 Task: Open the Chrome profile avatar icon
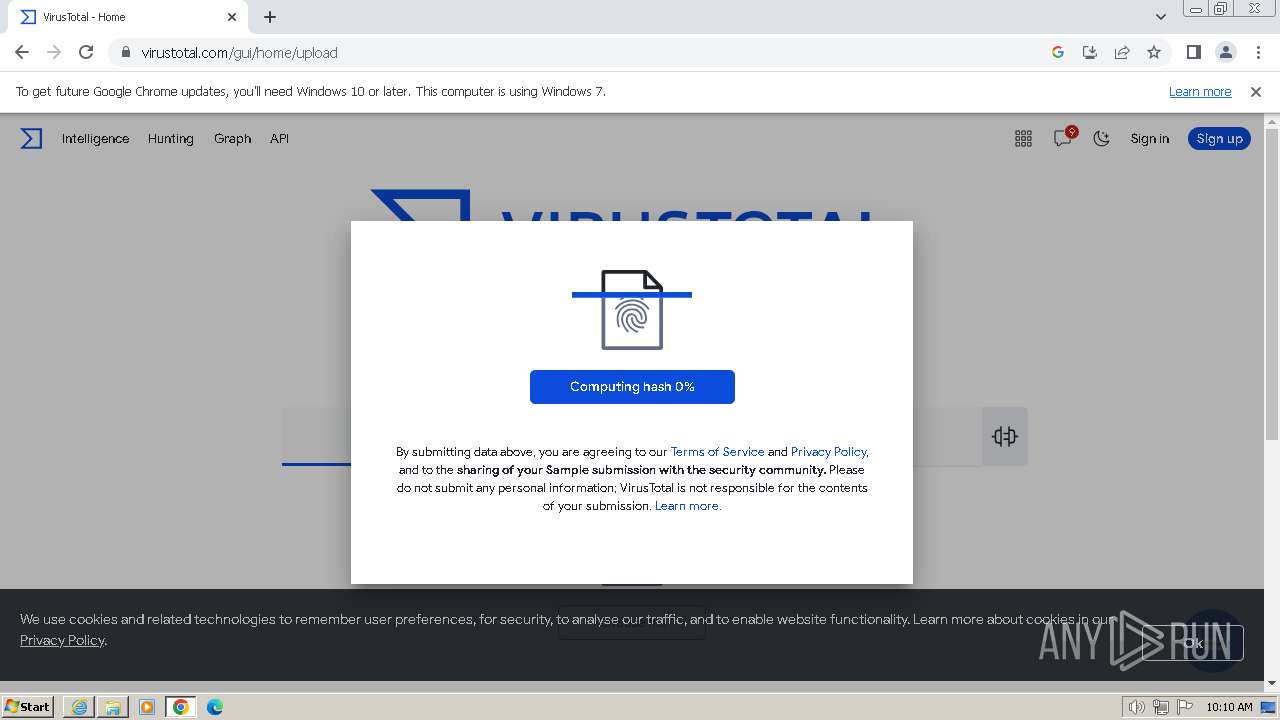tap(1225, 52)
